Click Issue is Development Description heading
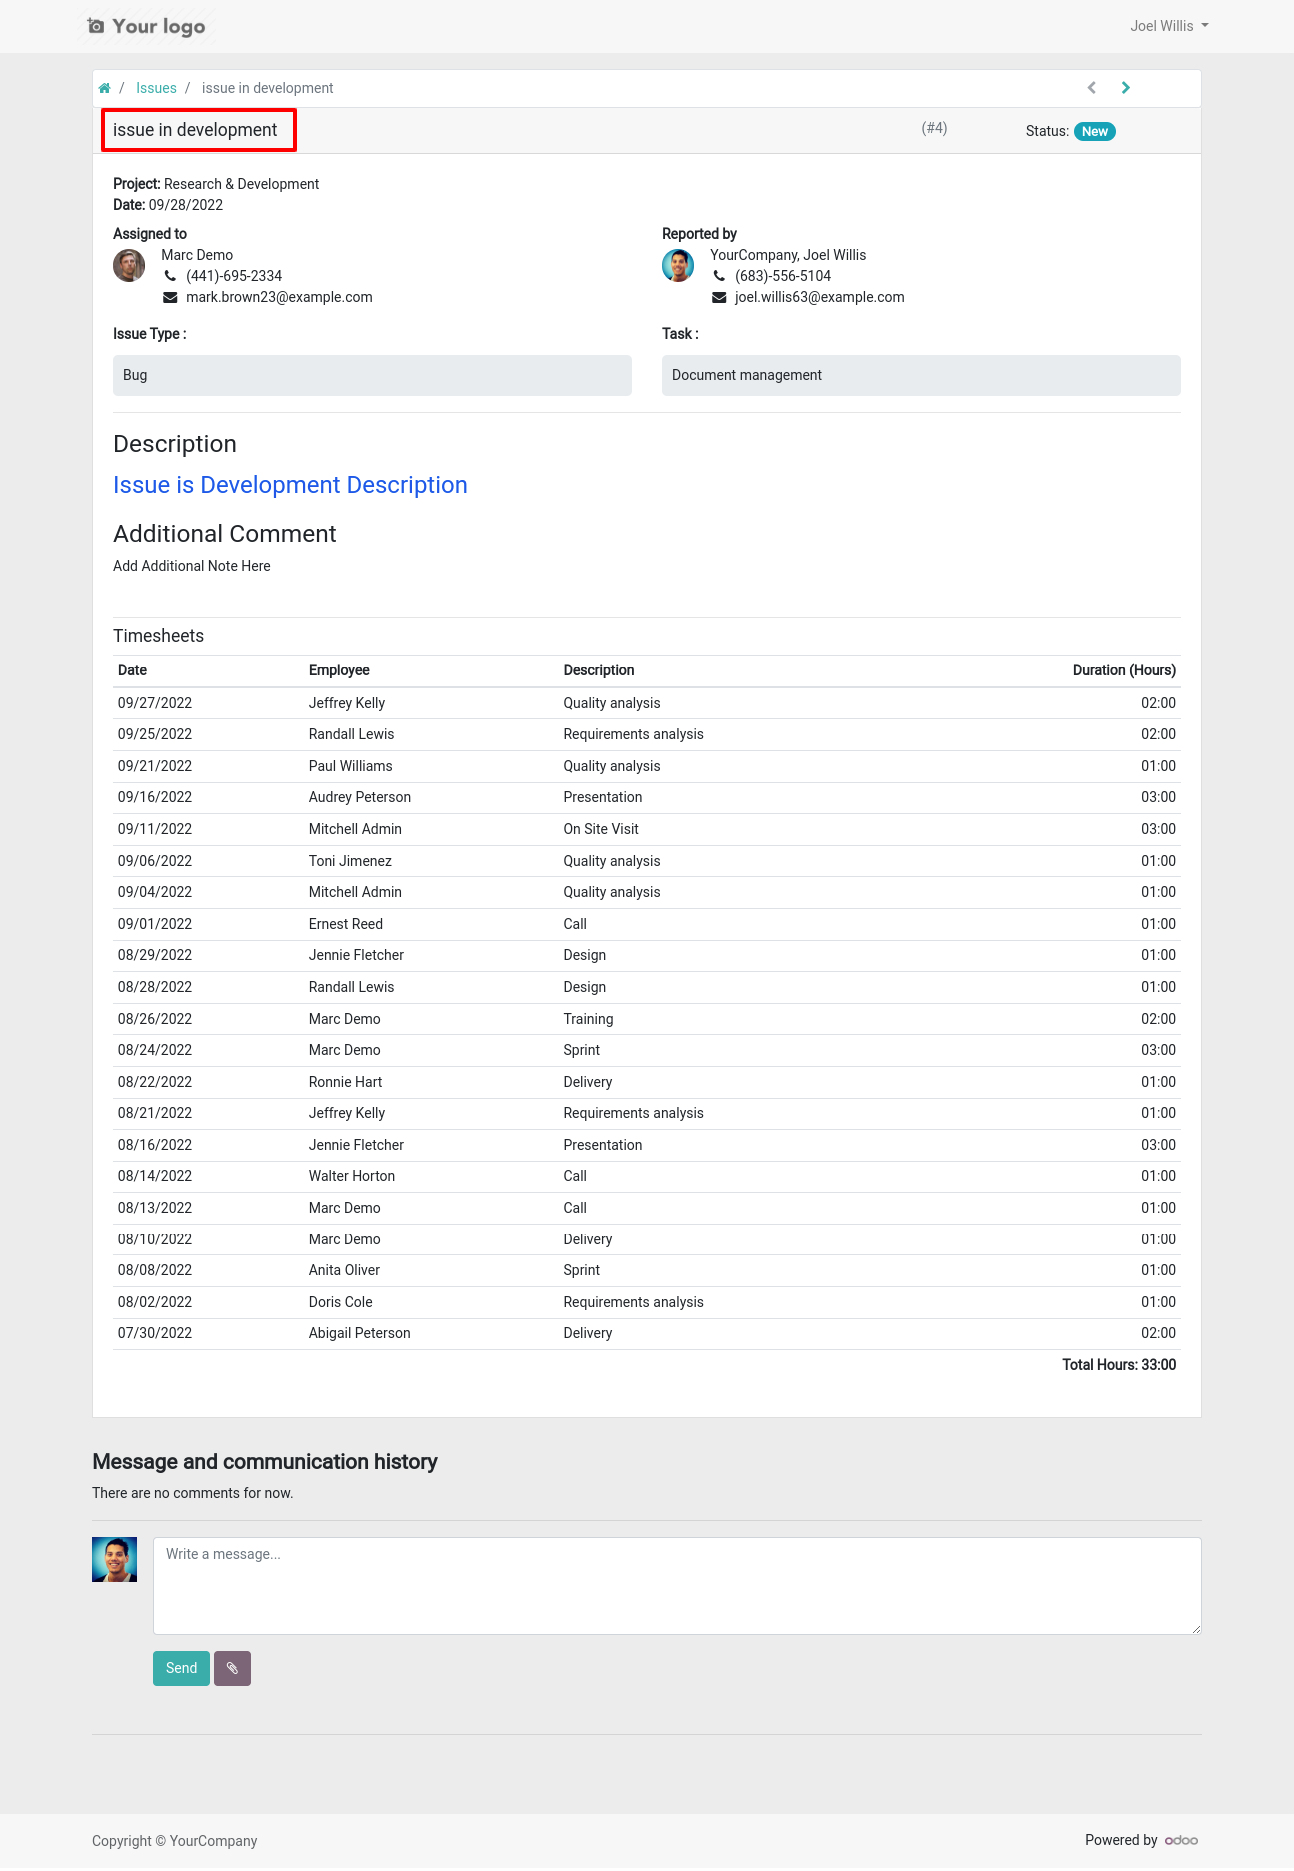This screenshot has width=1294, height=1871. pyautogui.click(x=290, y=485)
